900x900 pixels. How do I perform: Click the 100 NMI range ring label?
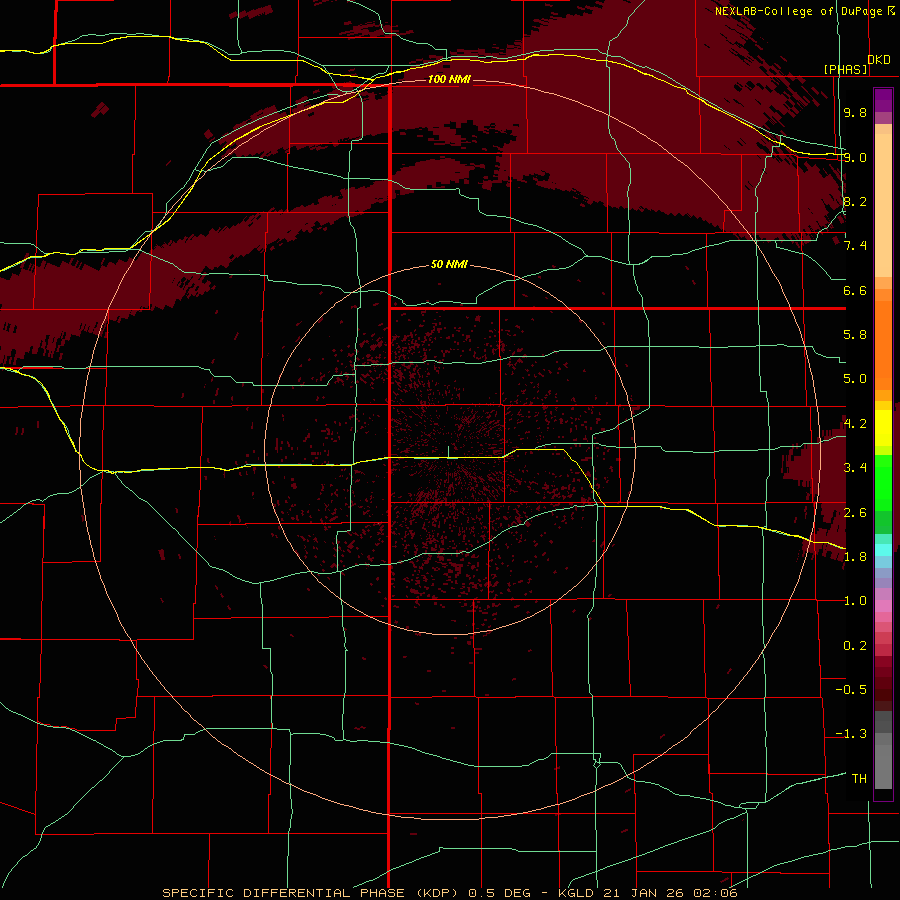(x=449, y=79)
